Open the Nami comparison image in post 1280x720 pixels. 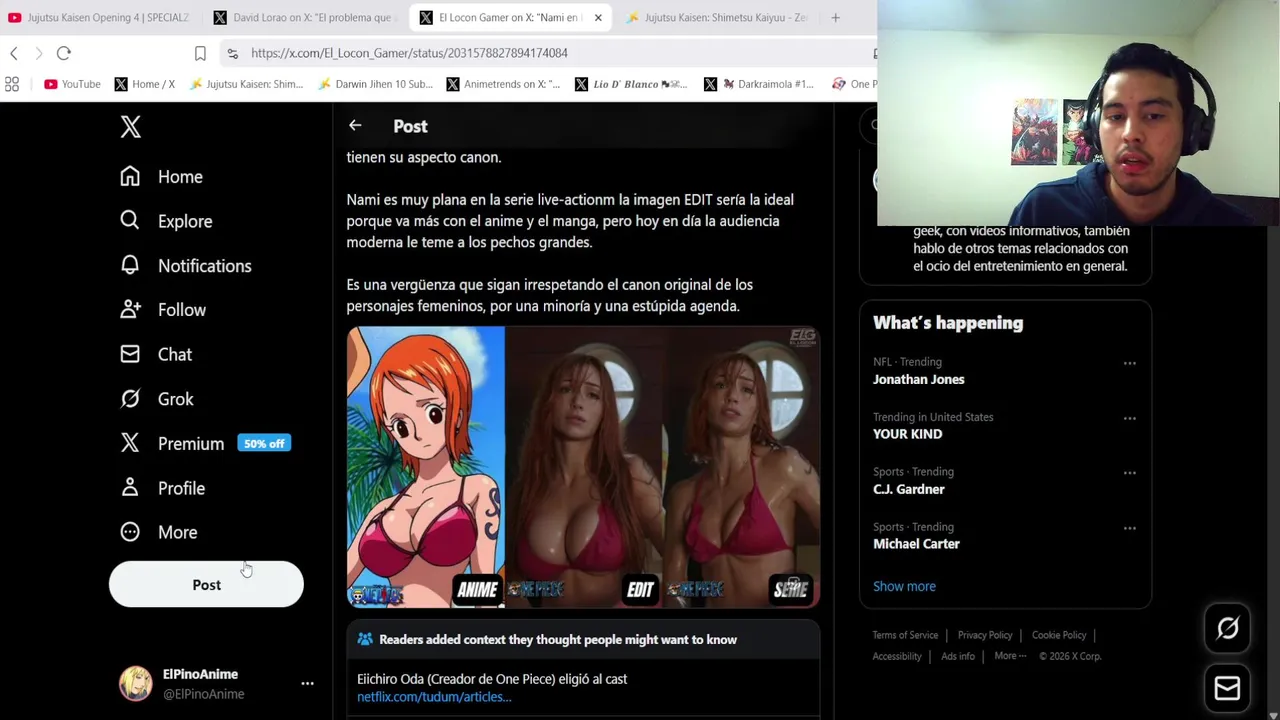tap(583, 467)
